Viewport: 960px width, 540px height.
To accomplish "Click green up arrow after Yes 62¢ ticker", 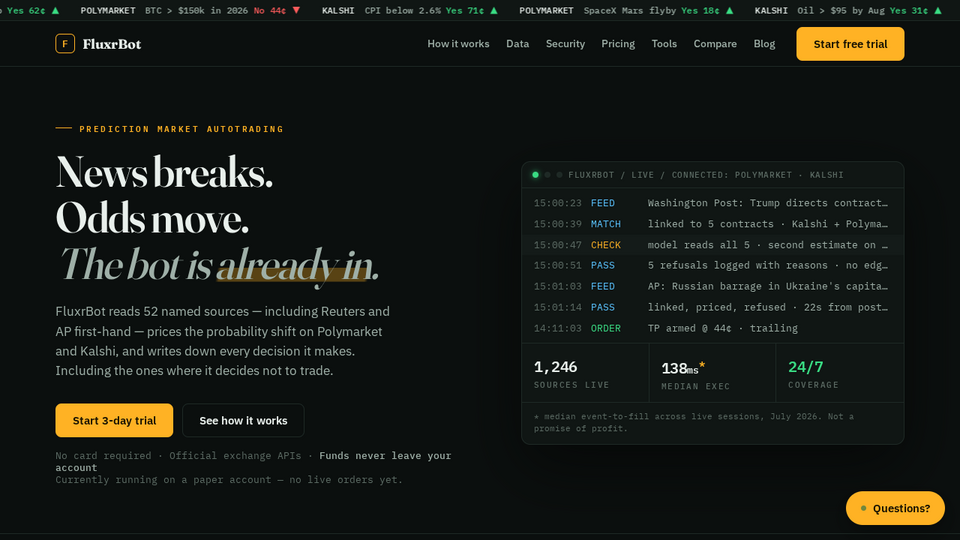I will [55, 10].
